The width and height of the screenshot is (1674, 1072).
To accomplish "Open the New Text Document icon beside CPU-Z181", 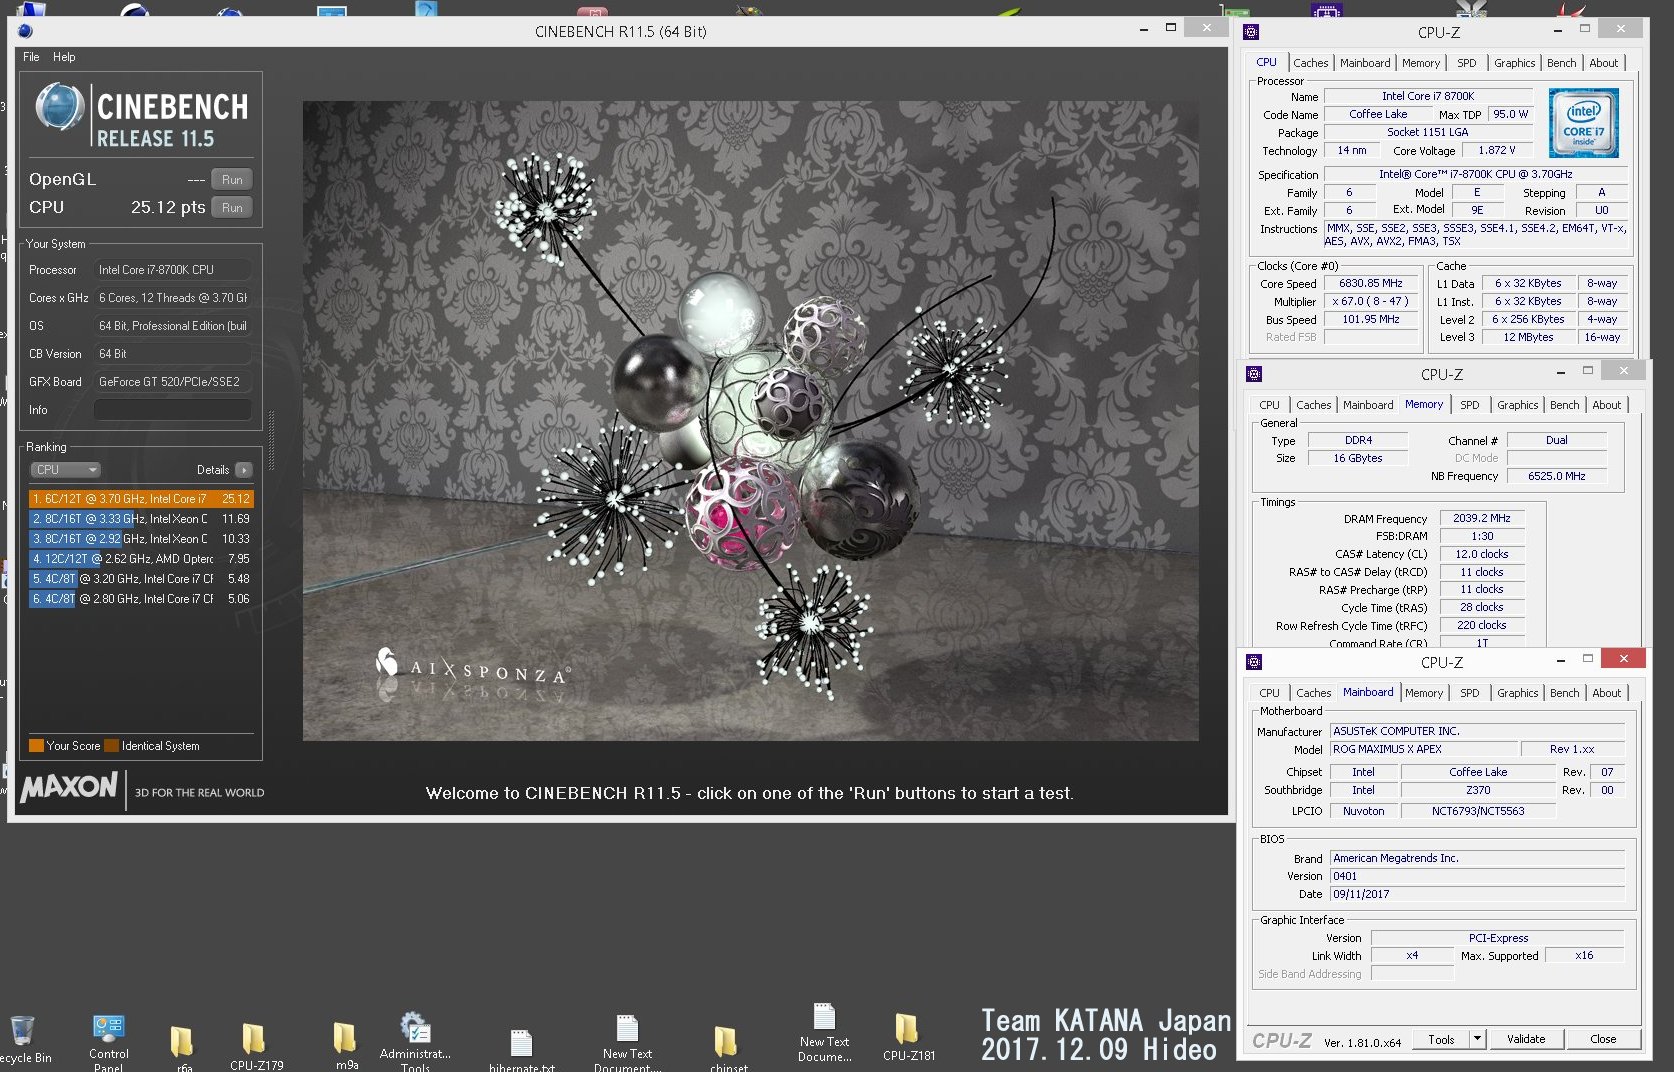I will pos(824,1034).
